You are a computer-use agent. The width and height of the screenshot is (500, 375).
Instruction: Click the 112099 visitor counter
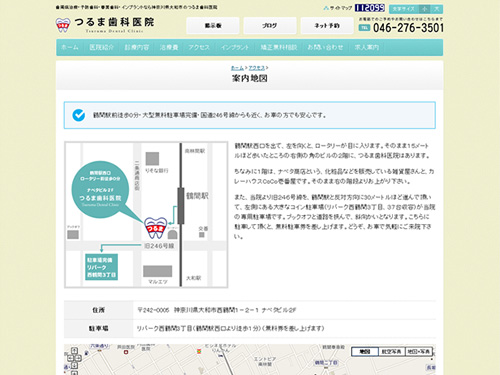pos(370,8)
